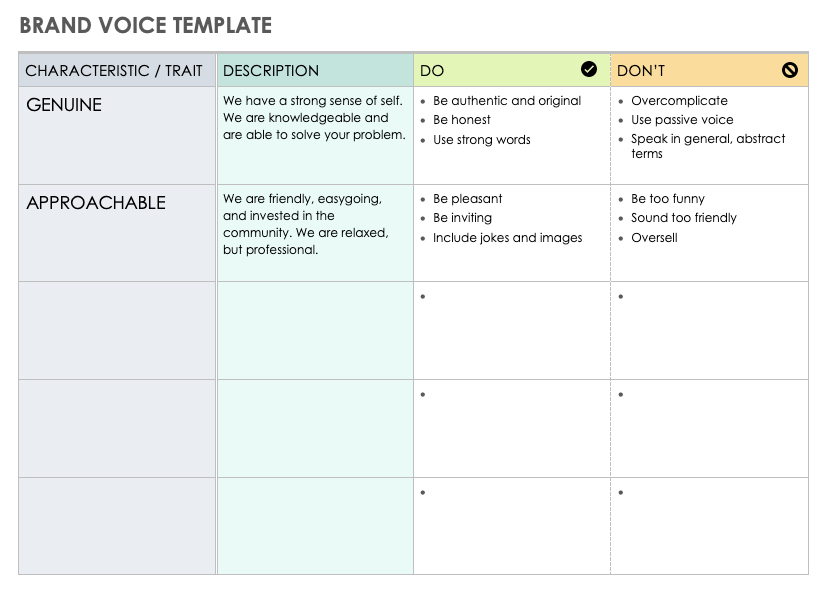The width and height of the screenshot is (828, 601).
Task: Select the DESCRIPTION column header
Action: click(271, 71)
